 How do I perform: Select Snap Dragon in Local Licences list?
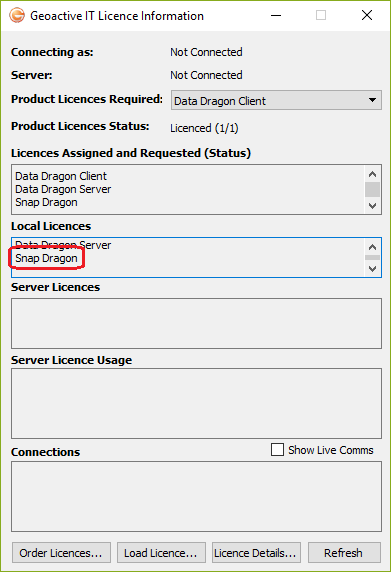(x=46, y=258)
